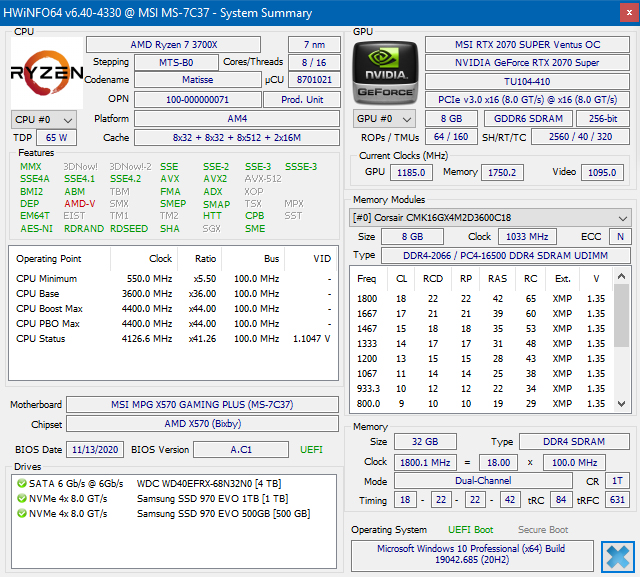Select the 933.3 frequency timing row

coord(482,388)
